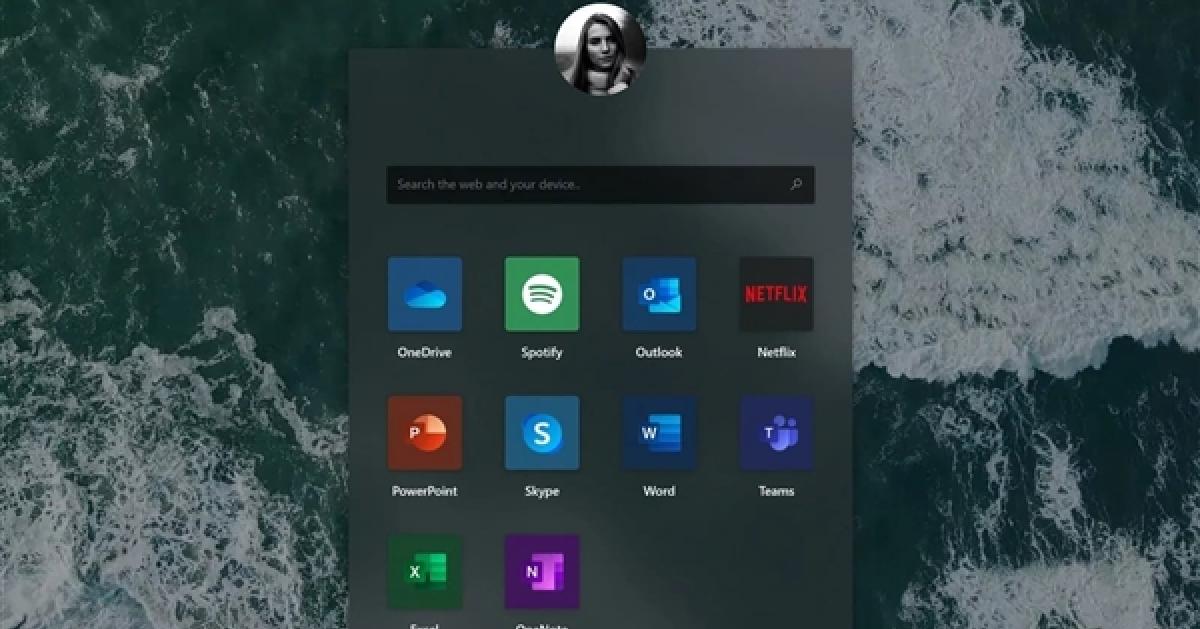Open the PowerPoint app icon
Viewport: 1200px width, 629px height.
coord(425,433)
